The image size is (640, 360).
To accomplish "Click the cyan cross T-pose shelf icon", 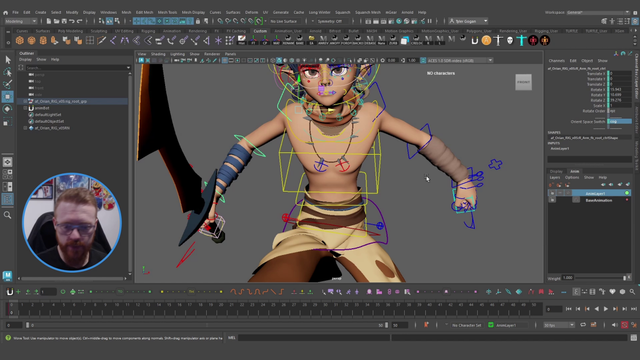I will [x=521, y=40].
